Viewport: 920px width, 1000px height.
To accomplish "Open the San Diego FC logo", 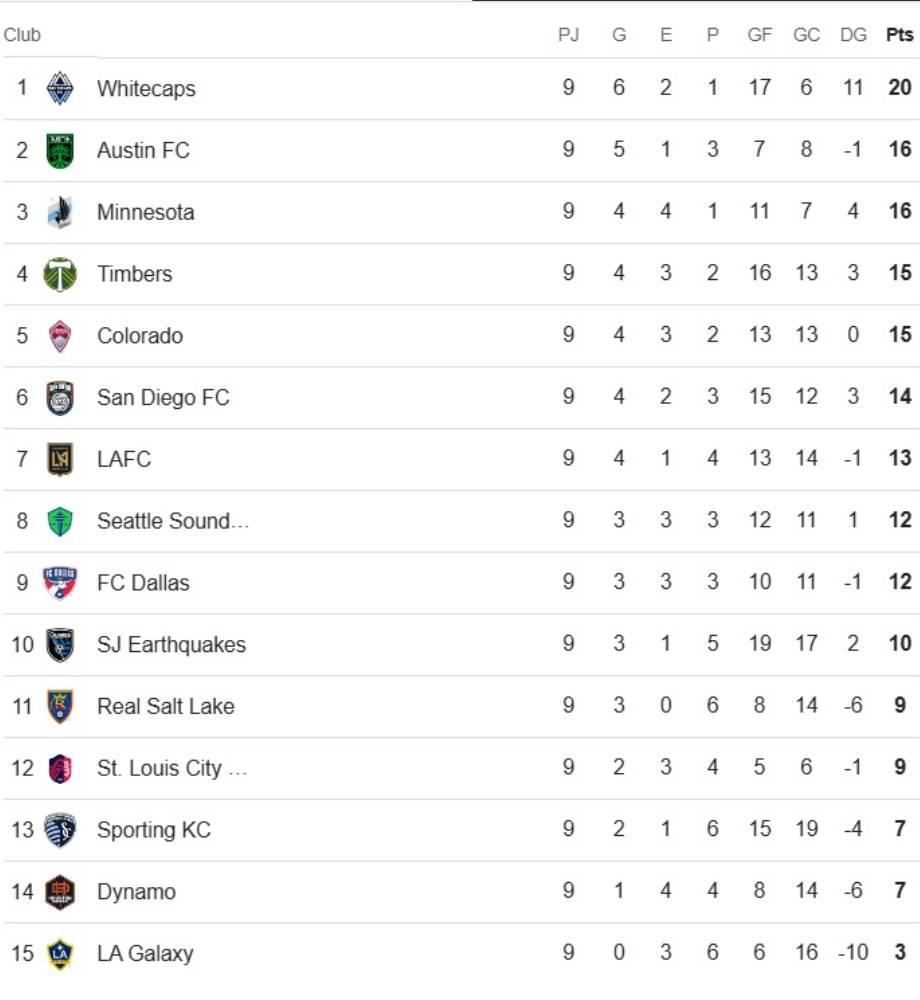I will [60, 398].
